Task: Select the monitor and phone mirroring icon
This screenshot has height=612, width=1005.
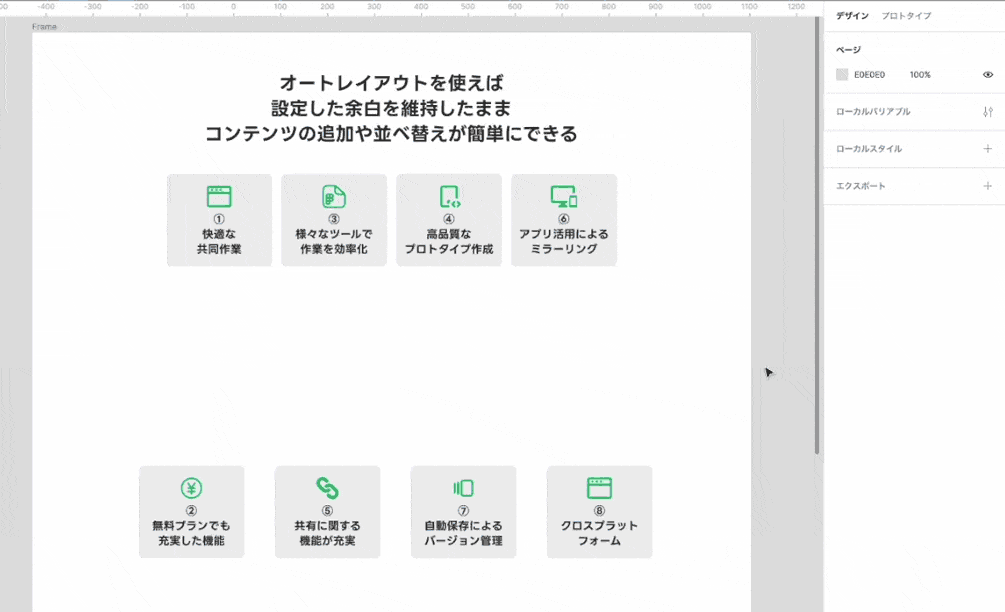Action: click(x=563, y=196)
